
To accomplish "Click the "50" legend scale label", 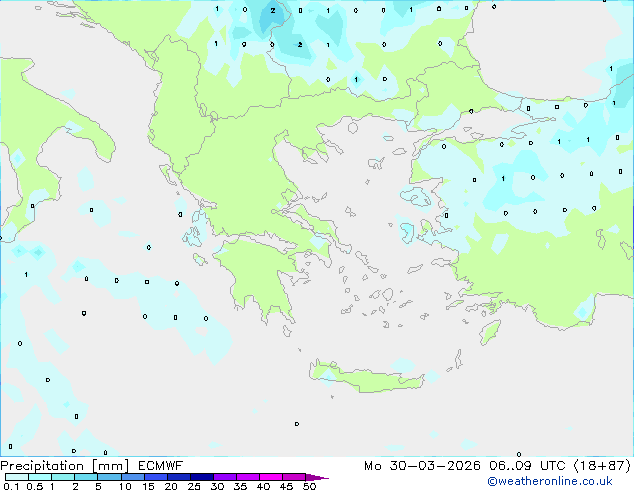I will pos(309,486).
